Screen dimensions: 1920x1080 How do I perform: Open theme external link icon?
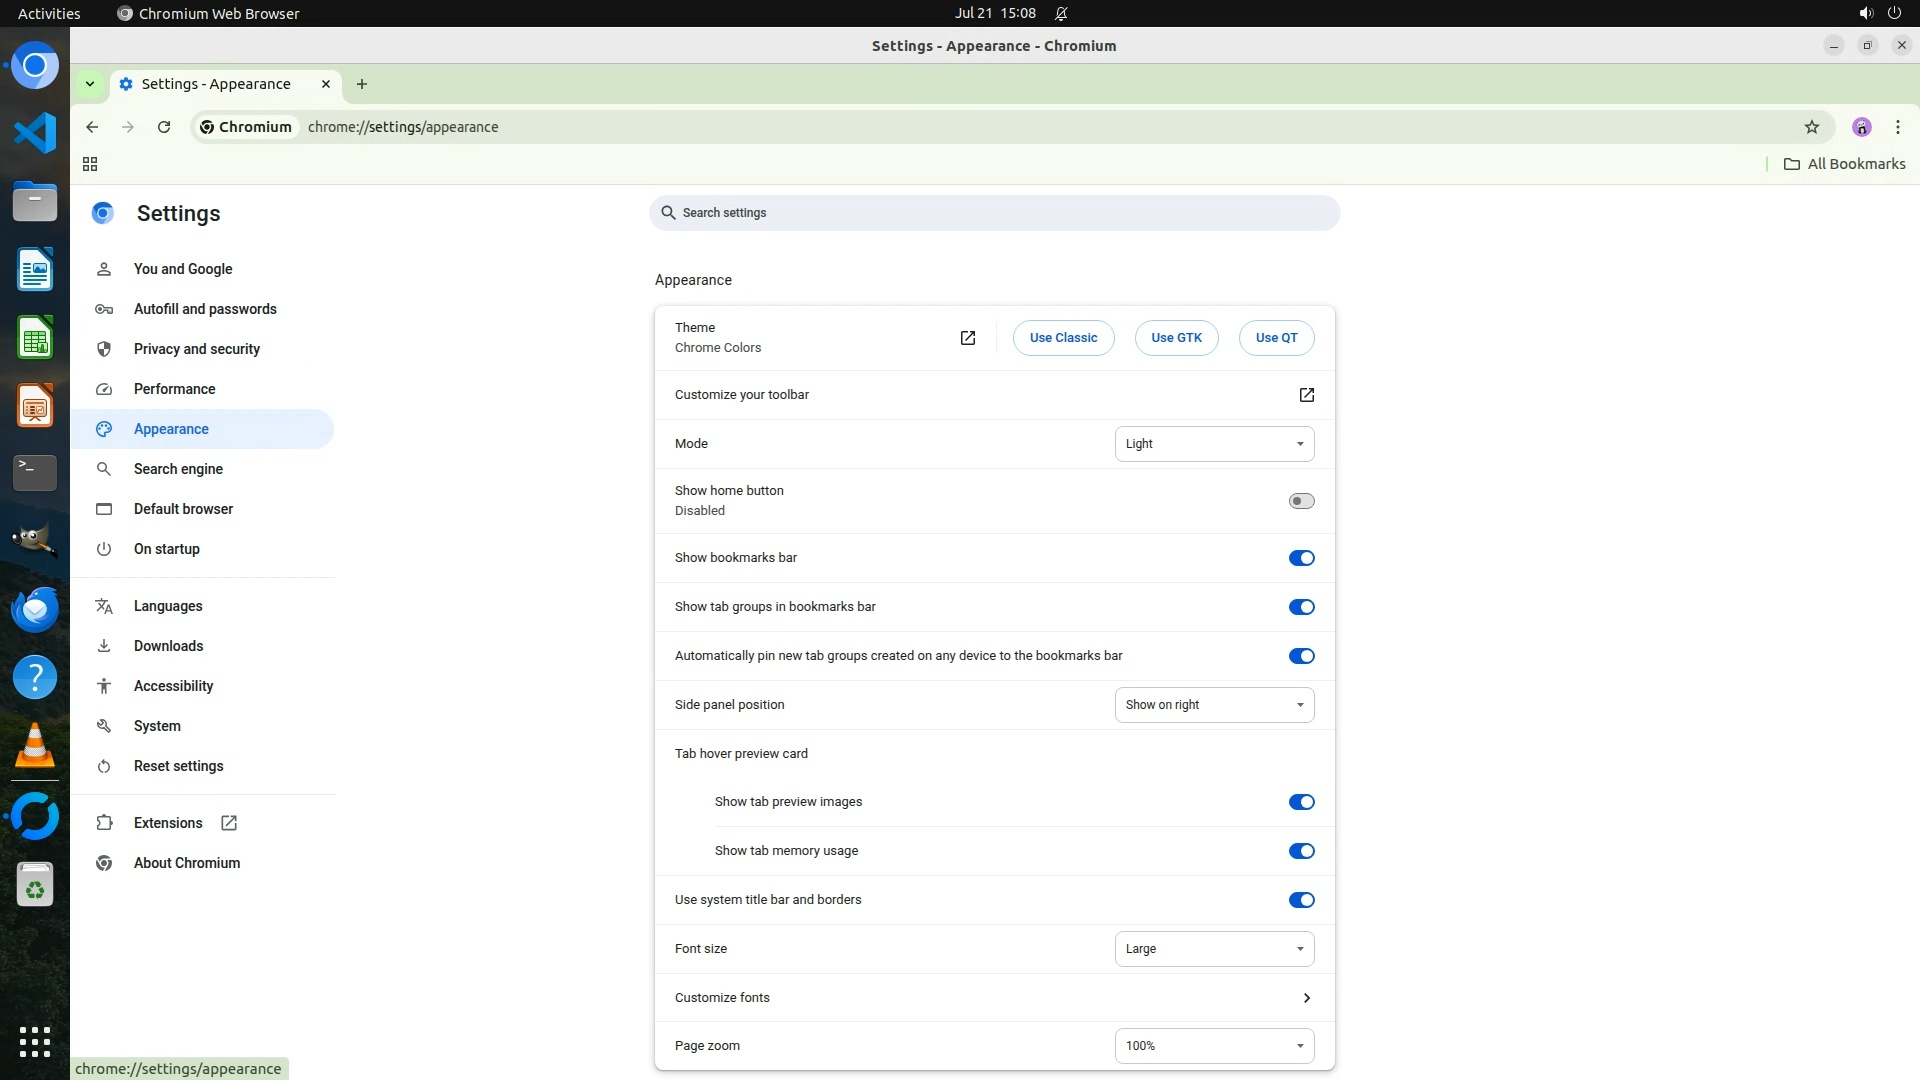pos(967,338)
